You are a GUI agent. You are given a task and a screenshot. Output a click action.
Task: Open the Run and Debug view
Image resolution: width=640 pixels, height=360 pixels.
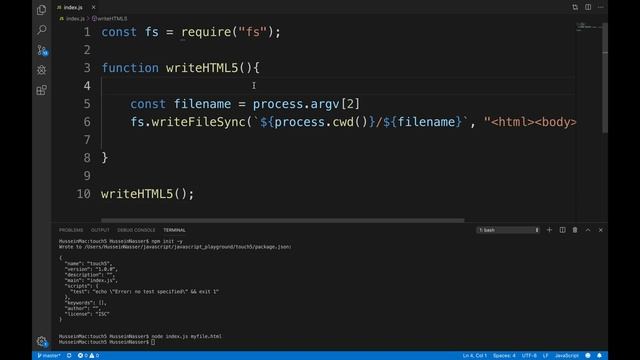[x=41, y=70]
